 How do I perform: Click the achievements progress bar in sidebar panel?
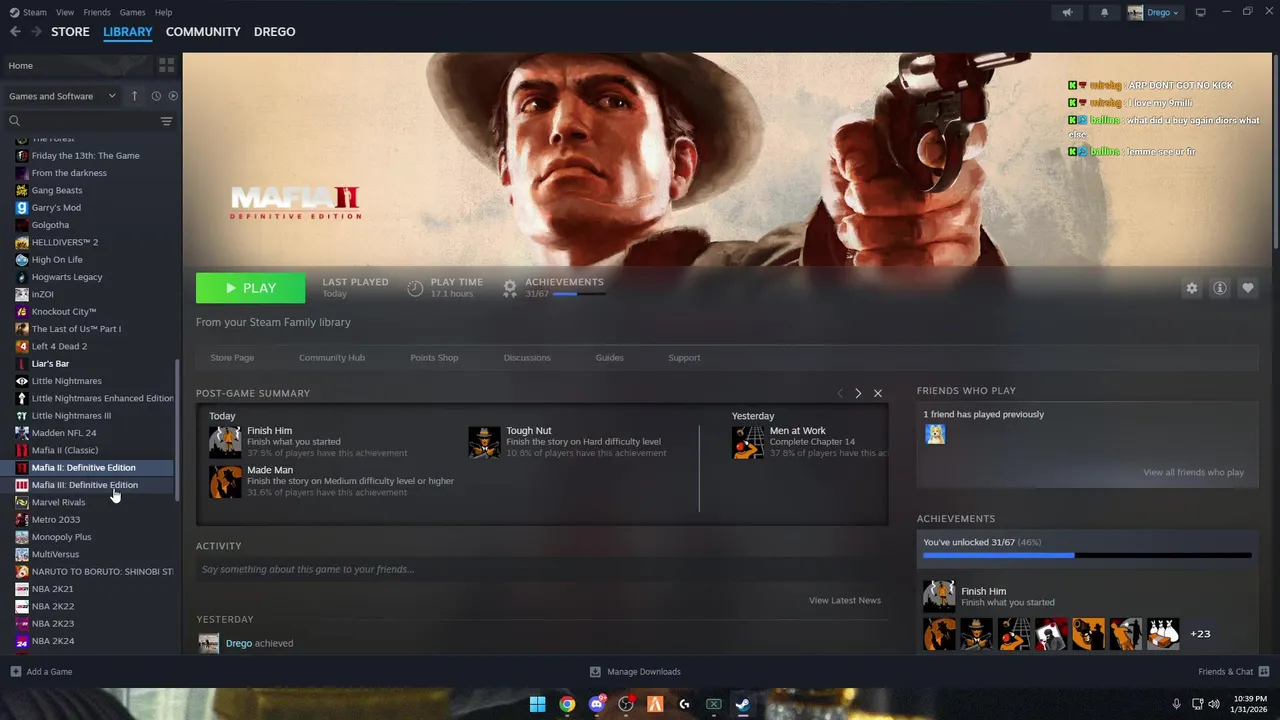1087,555
